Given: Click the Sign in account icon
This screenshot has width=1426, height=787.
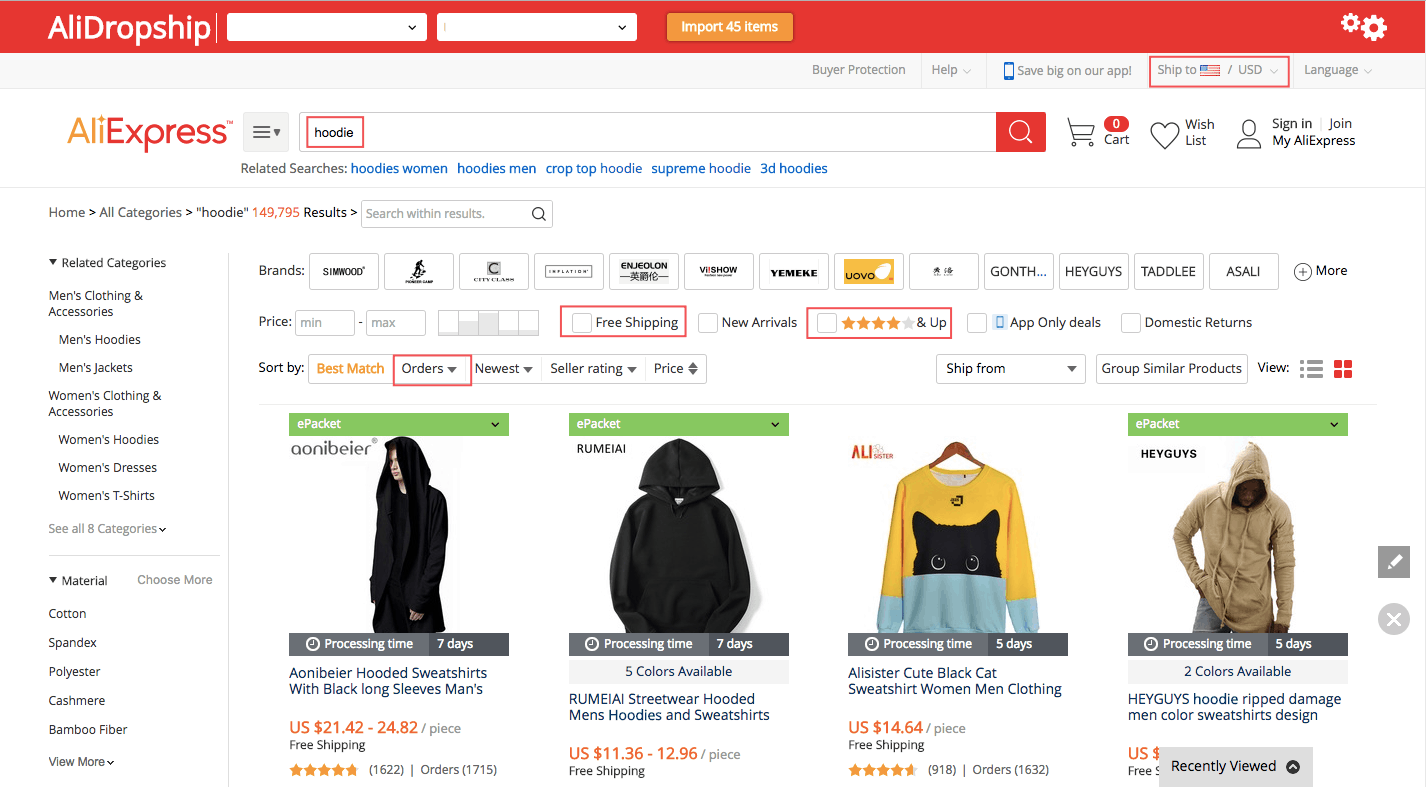Looking at the screenshot, I should pos(1248,133).
